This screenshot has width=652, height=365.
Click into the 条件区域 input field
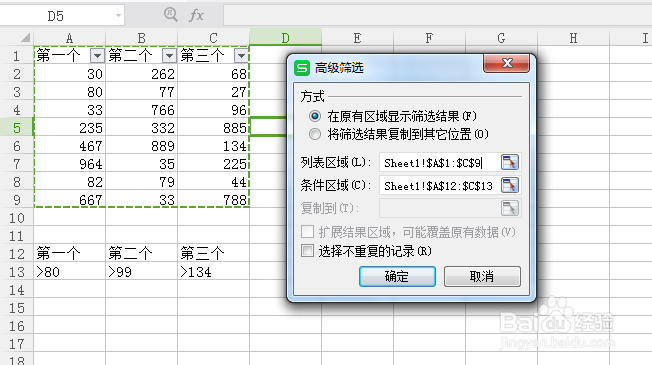click(439, 185)
